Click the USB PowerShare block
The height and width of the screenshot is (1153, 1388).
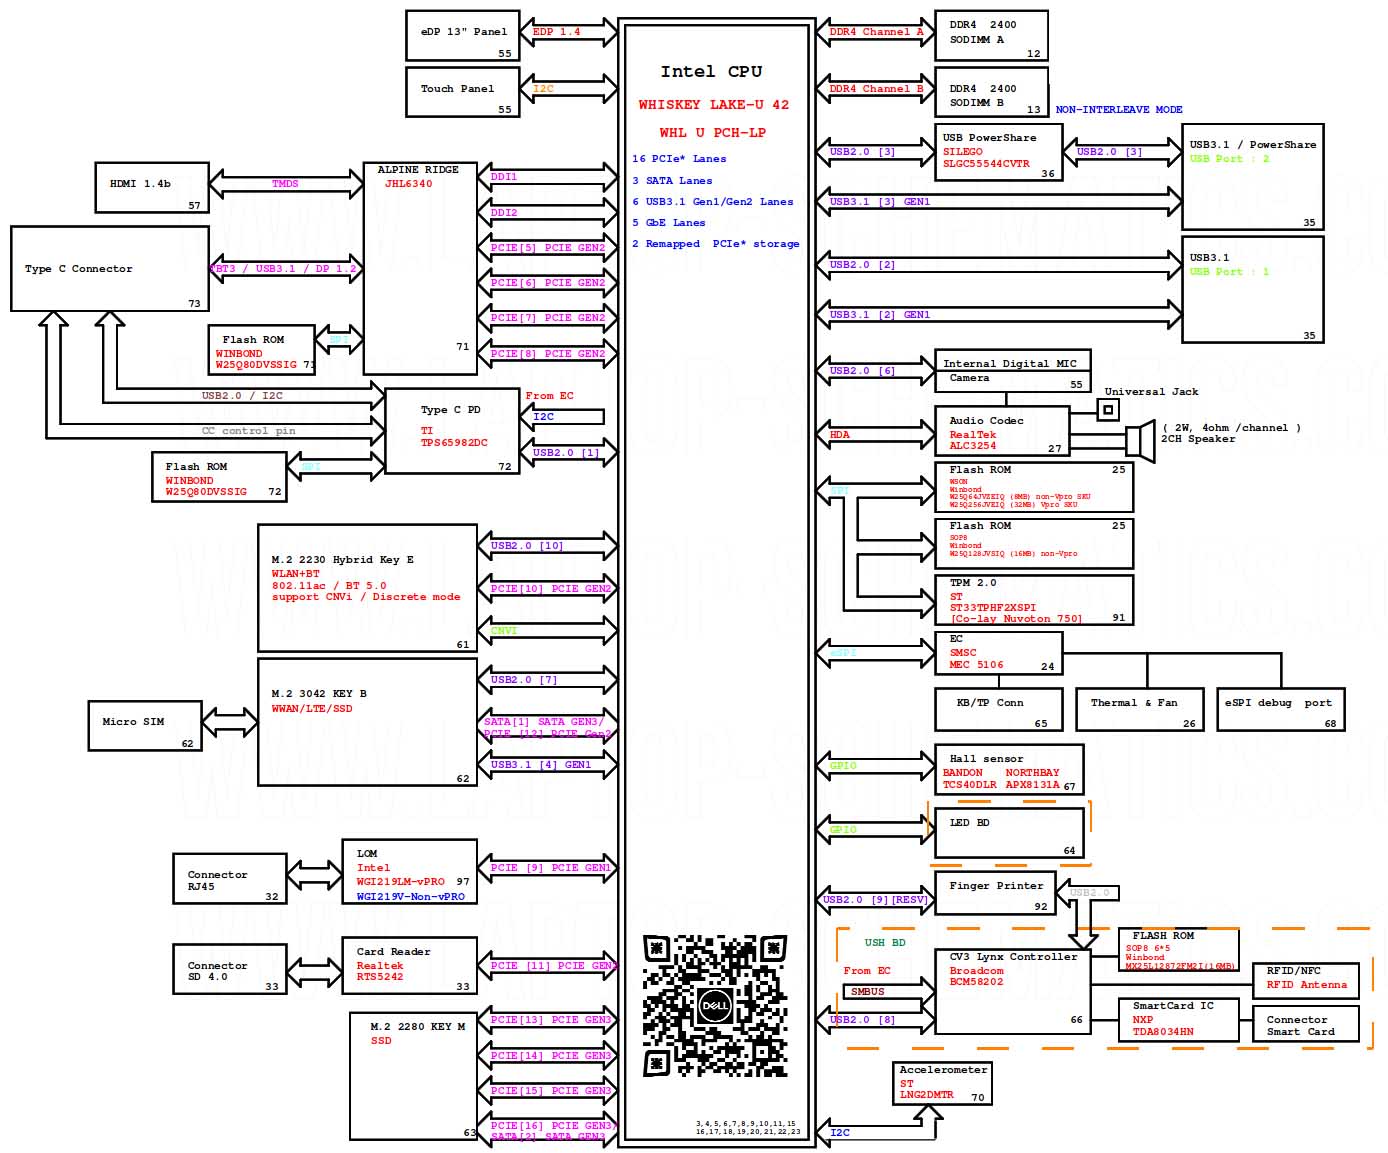[998, 153]
